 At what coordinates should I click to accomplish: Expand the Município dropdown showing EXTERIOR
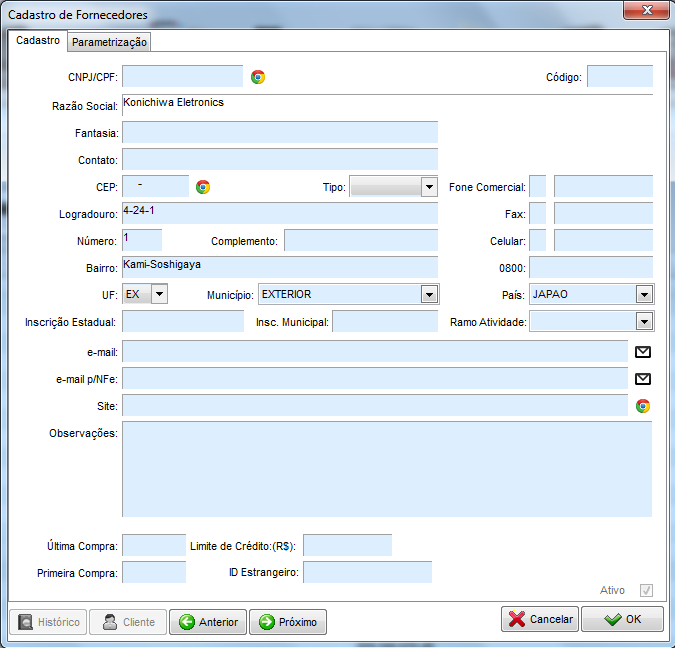(429, 294)
